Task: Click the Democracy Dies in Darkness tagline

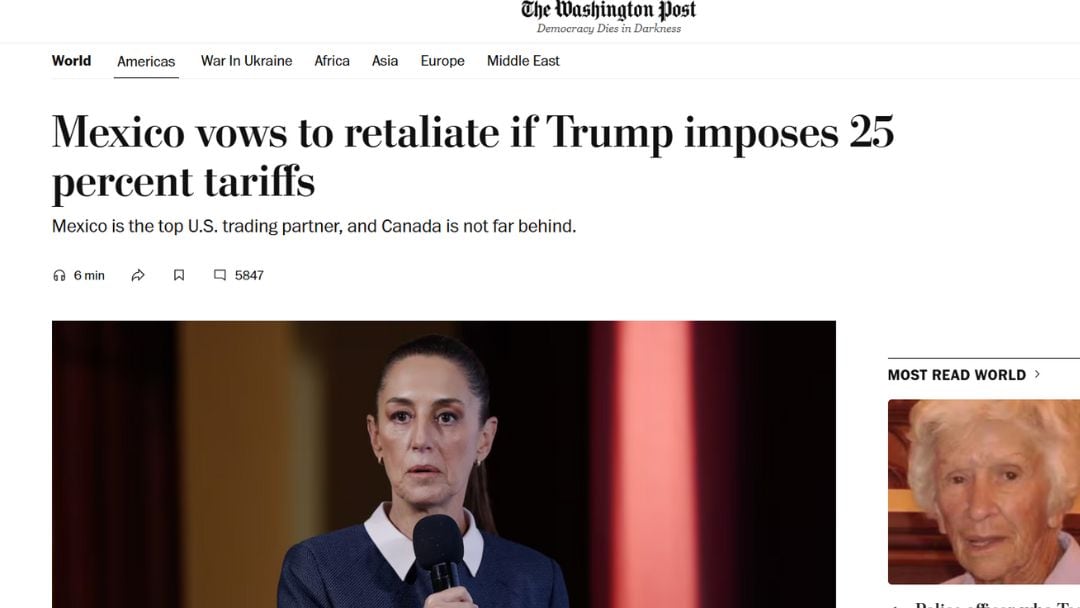Action: coord(609,29)
